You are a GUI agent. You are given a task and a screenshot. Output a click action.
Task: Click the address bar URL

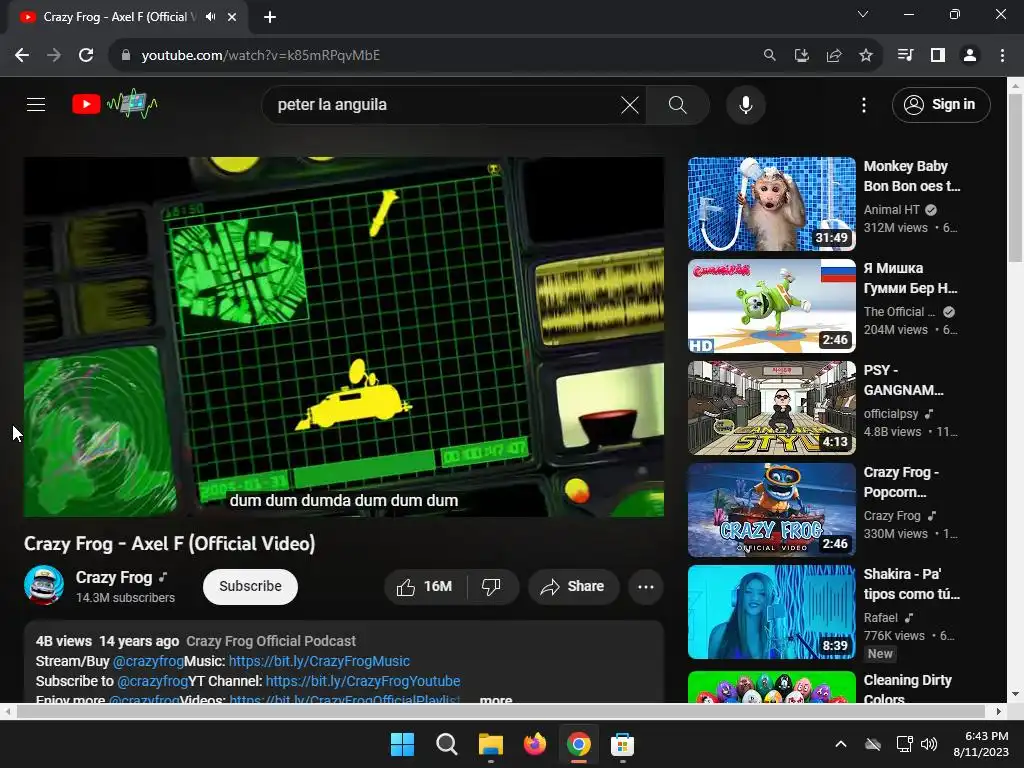(261, 56)
